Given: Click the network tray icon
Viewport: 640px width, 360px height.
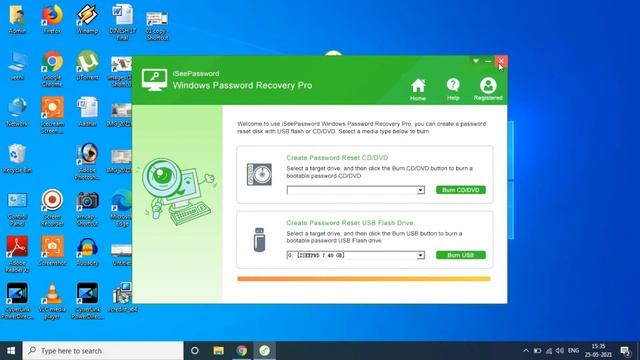Looking at the screenshot, I should click(549, 351).
